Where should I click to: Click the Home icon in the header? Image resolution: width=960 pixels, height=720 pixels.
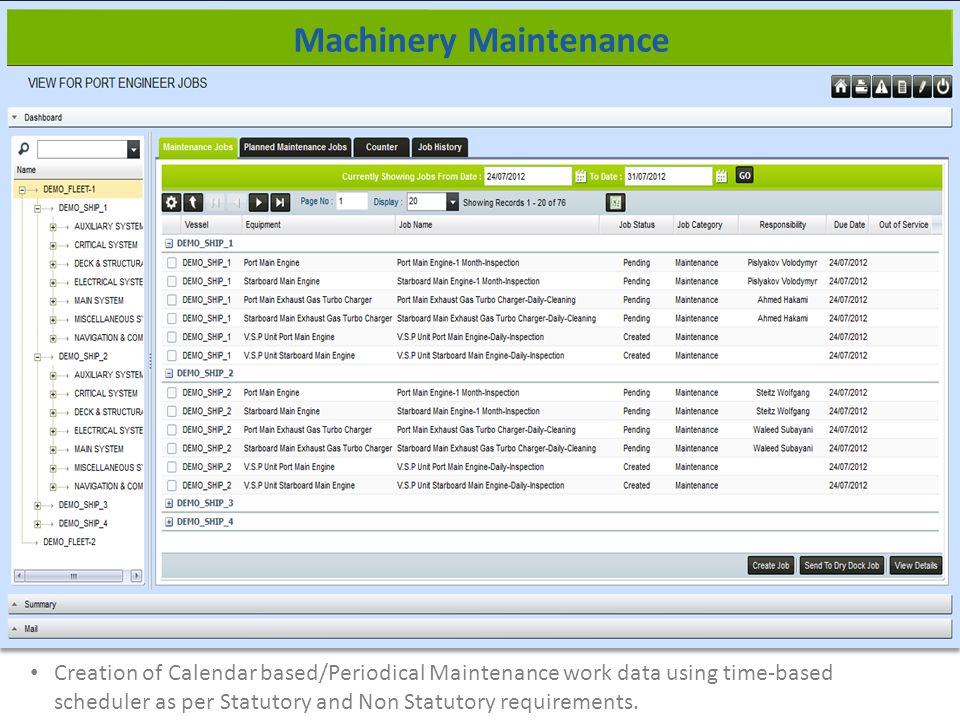841,87
